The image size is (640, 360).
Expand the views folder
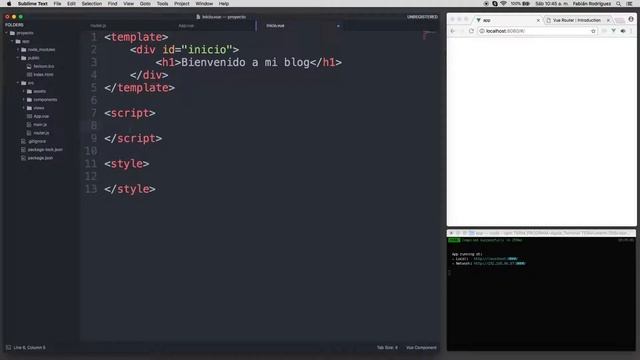(x=24, y=108)
